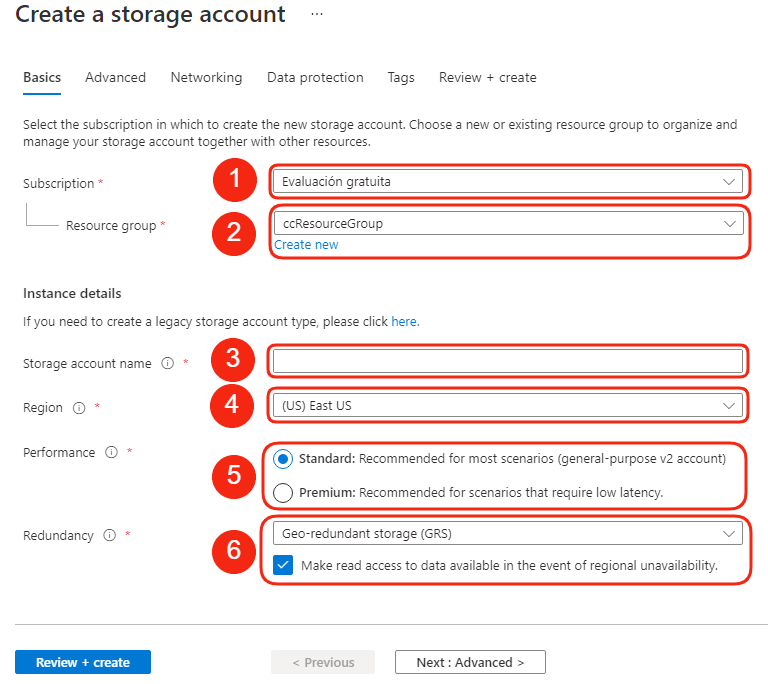Viewport: 768px width, 684px height.
Task: Go to the Data protection tab
Action: click(315, 77)
